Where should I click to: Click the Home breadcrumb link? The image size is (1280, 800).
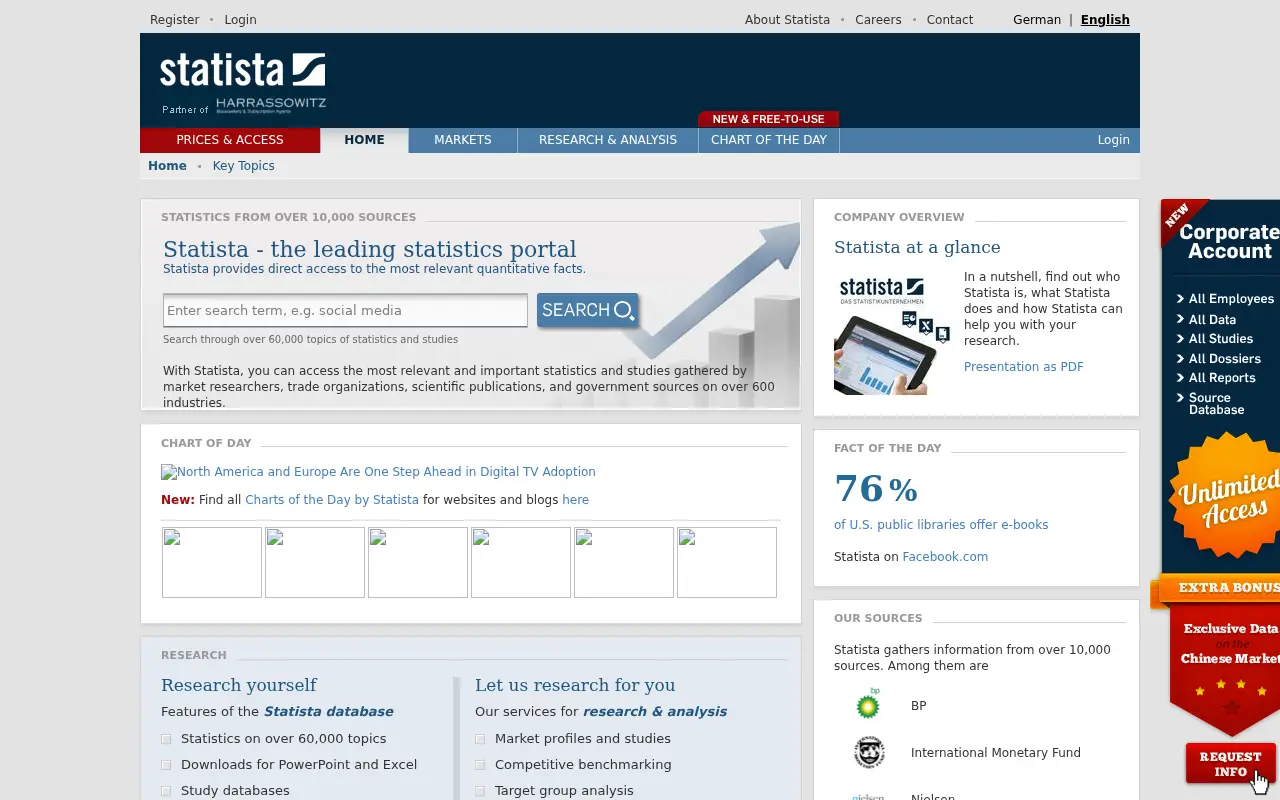point(167,166)
